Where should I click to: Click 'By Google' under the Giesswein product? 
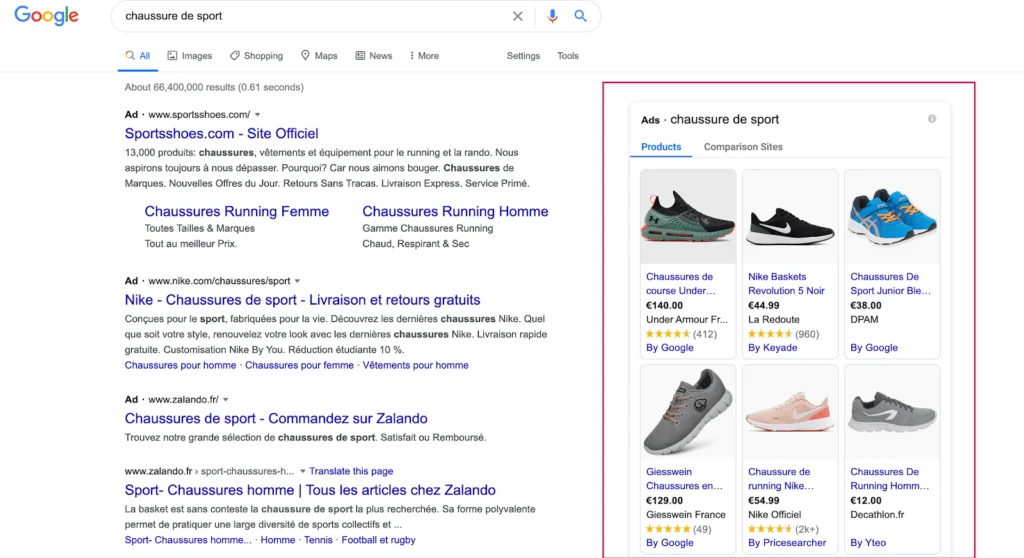coord(669,543)
